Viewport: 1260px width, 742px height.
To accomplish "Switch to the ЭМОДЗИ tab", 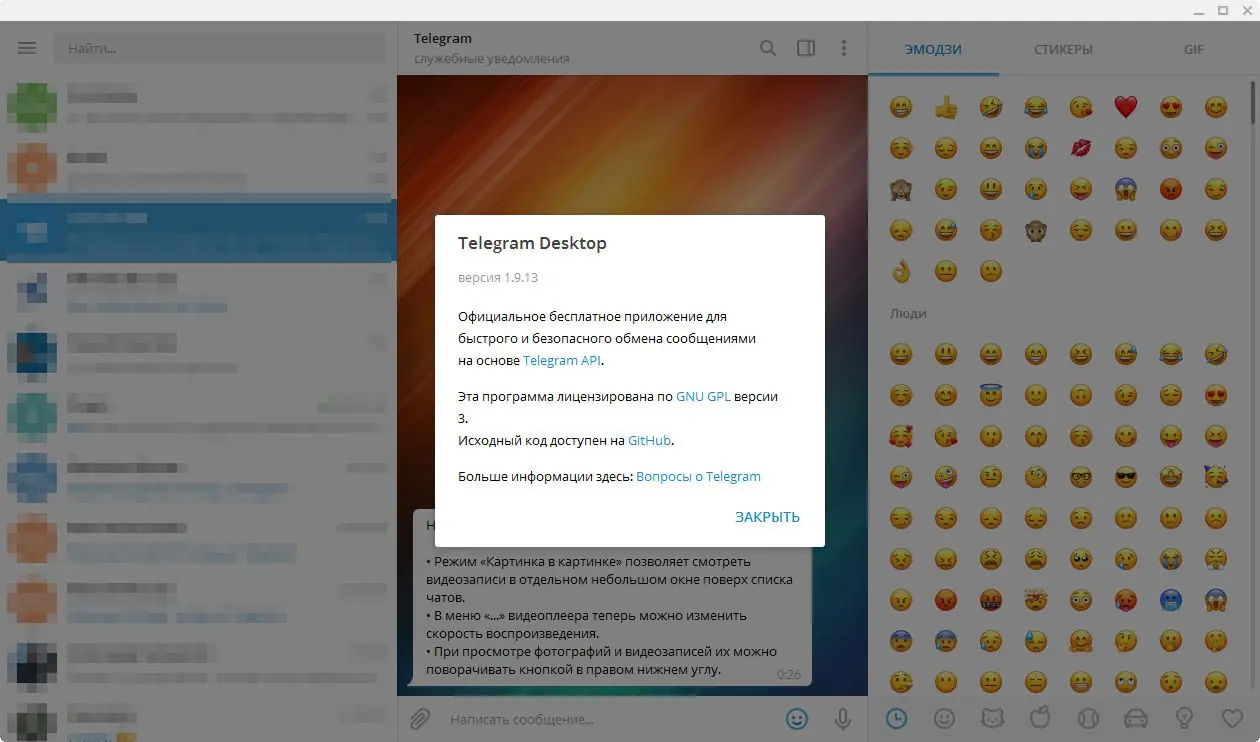I will pyautogui.click(x=933, y=49).
